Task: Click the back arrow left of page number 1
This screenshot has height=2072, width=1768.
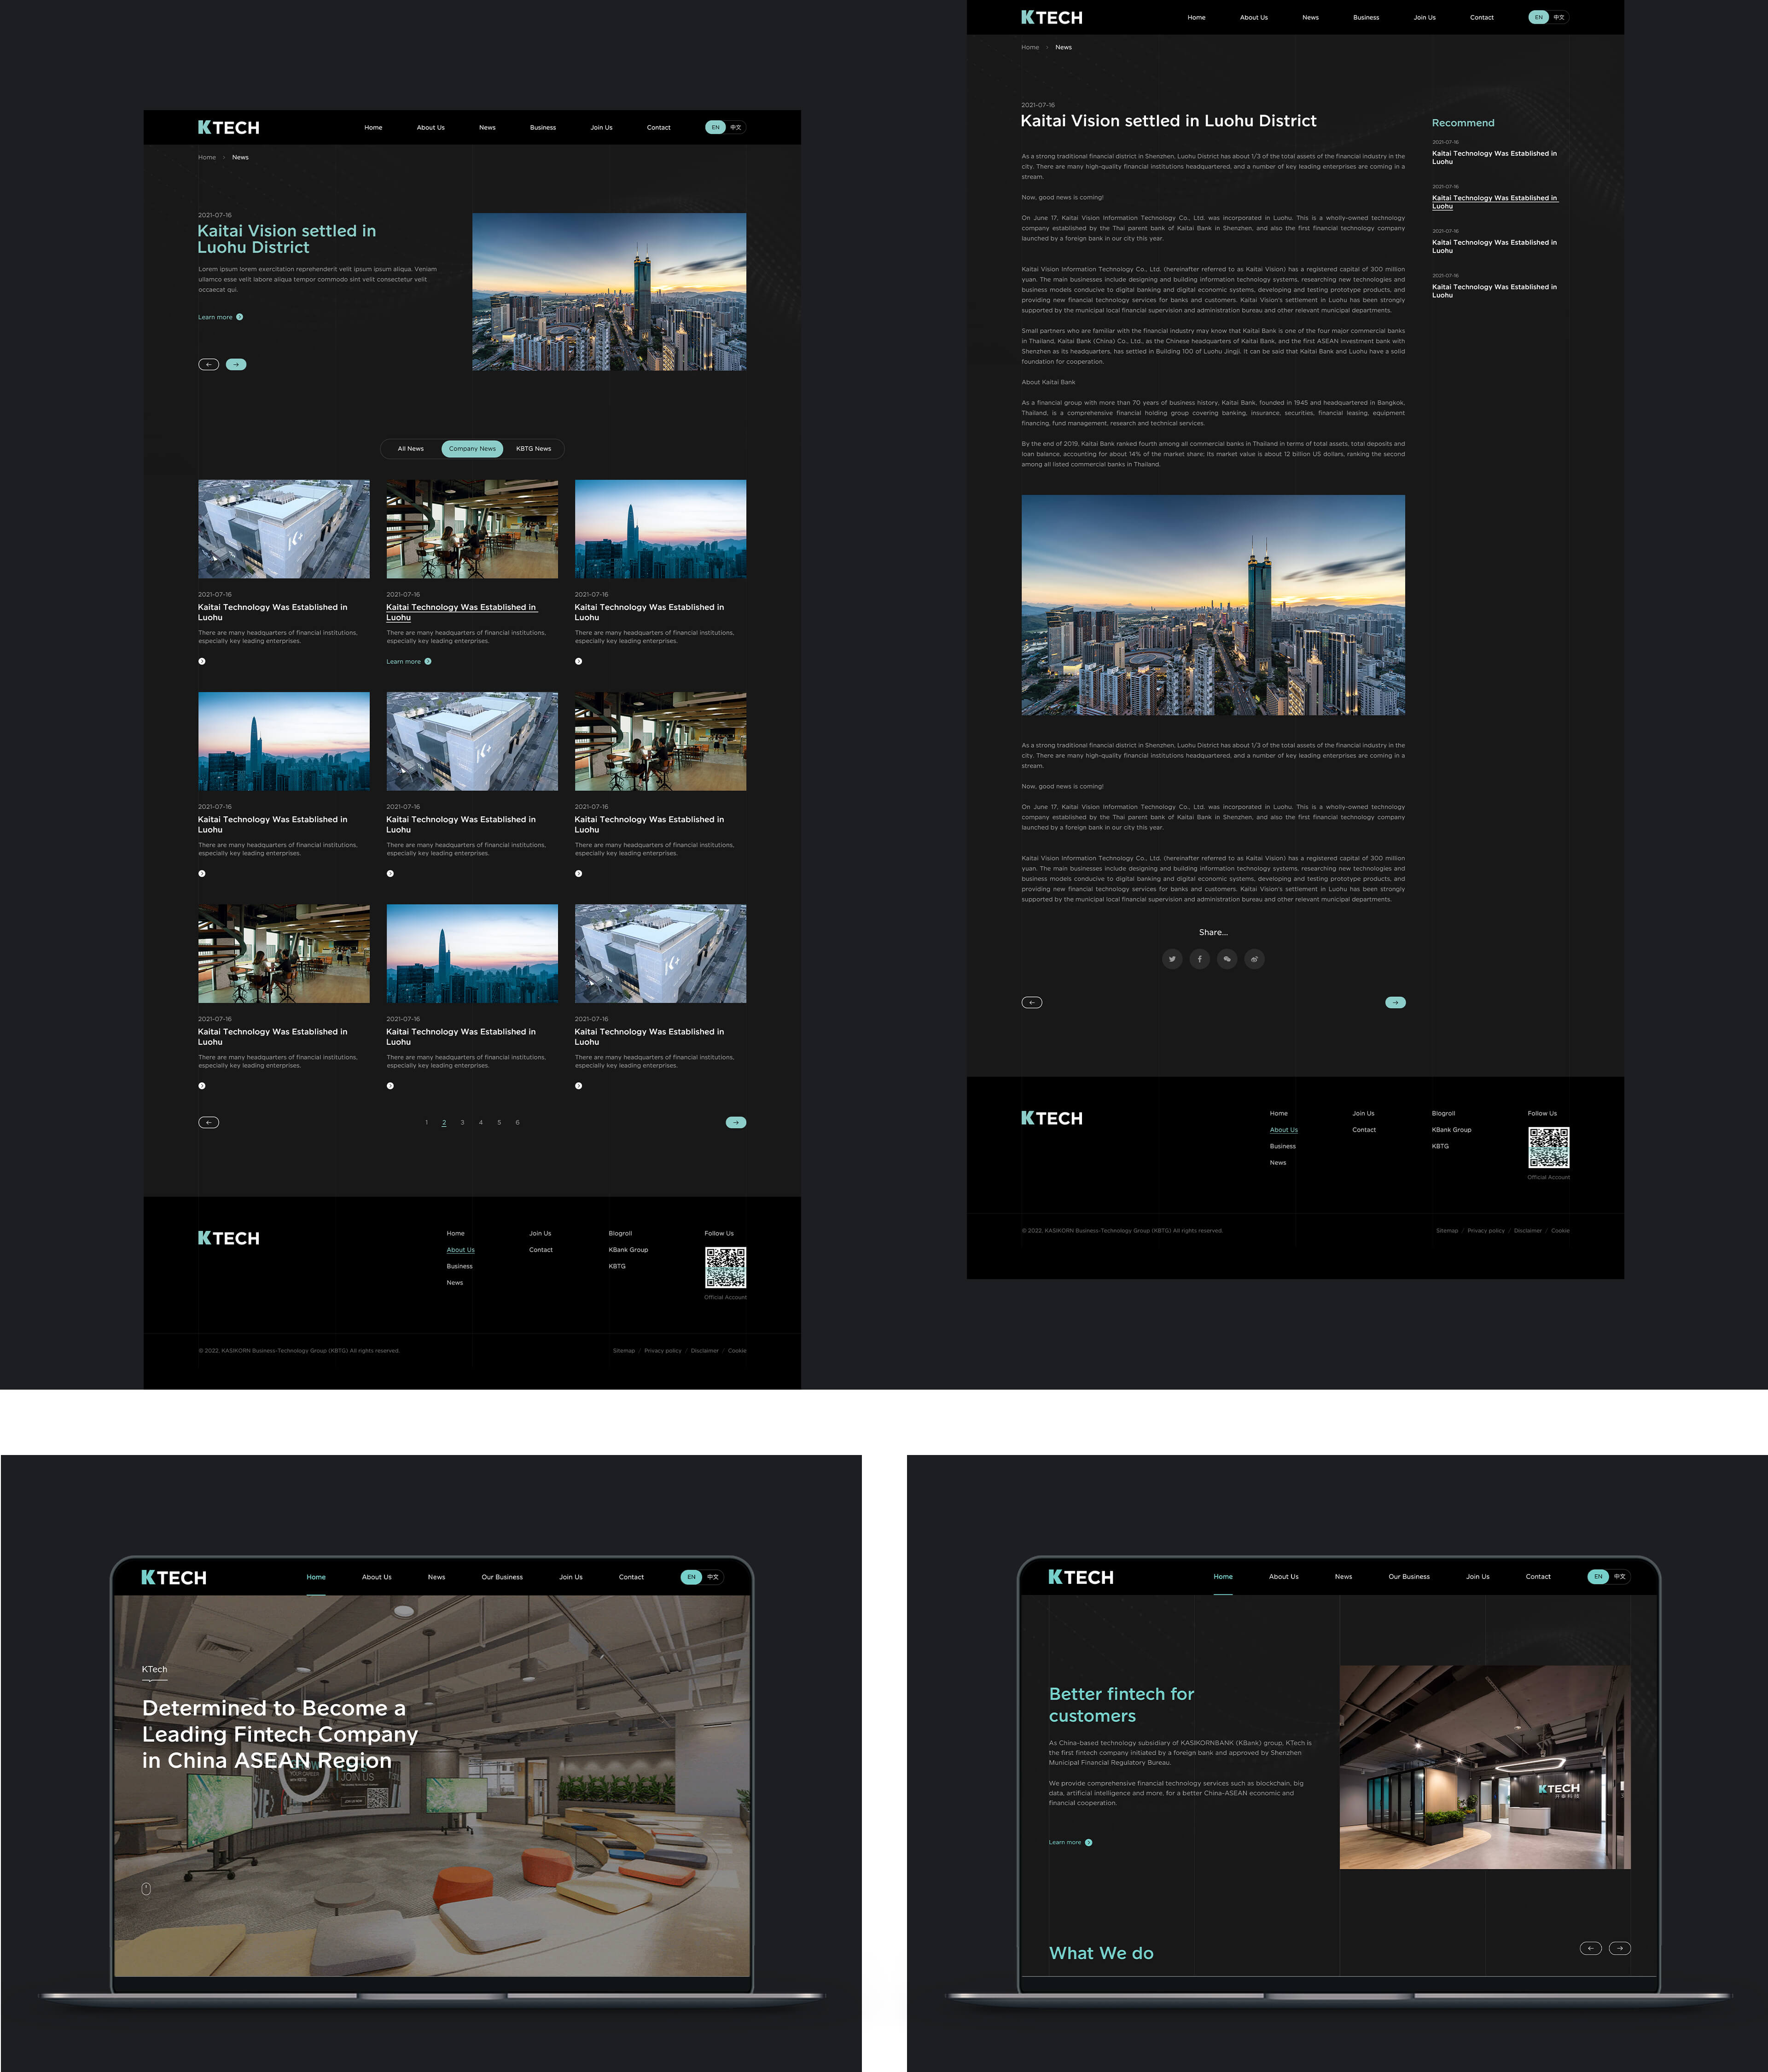Action: coord(208,1122)
